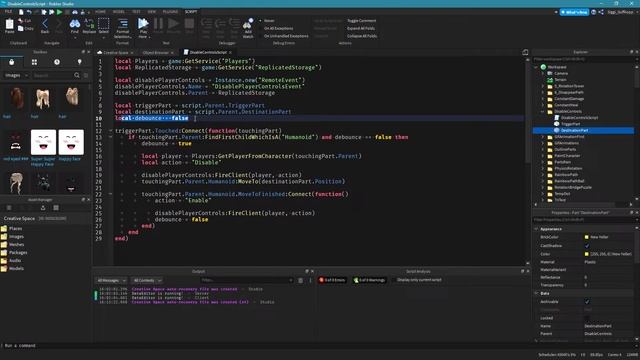
Task: Open the Toolbox Inventory grid icon
Action: pyautogui.click(x=34, y=62)
